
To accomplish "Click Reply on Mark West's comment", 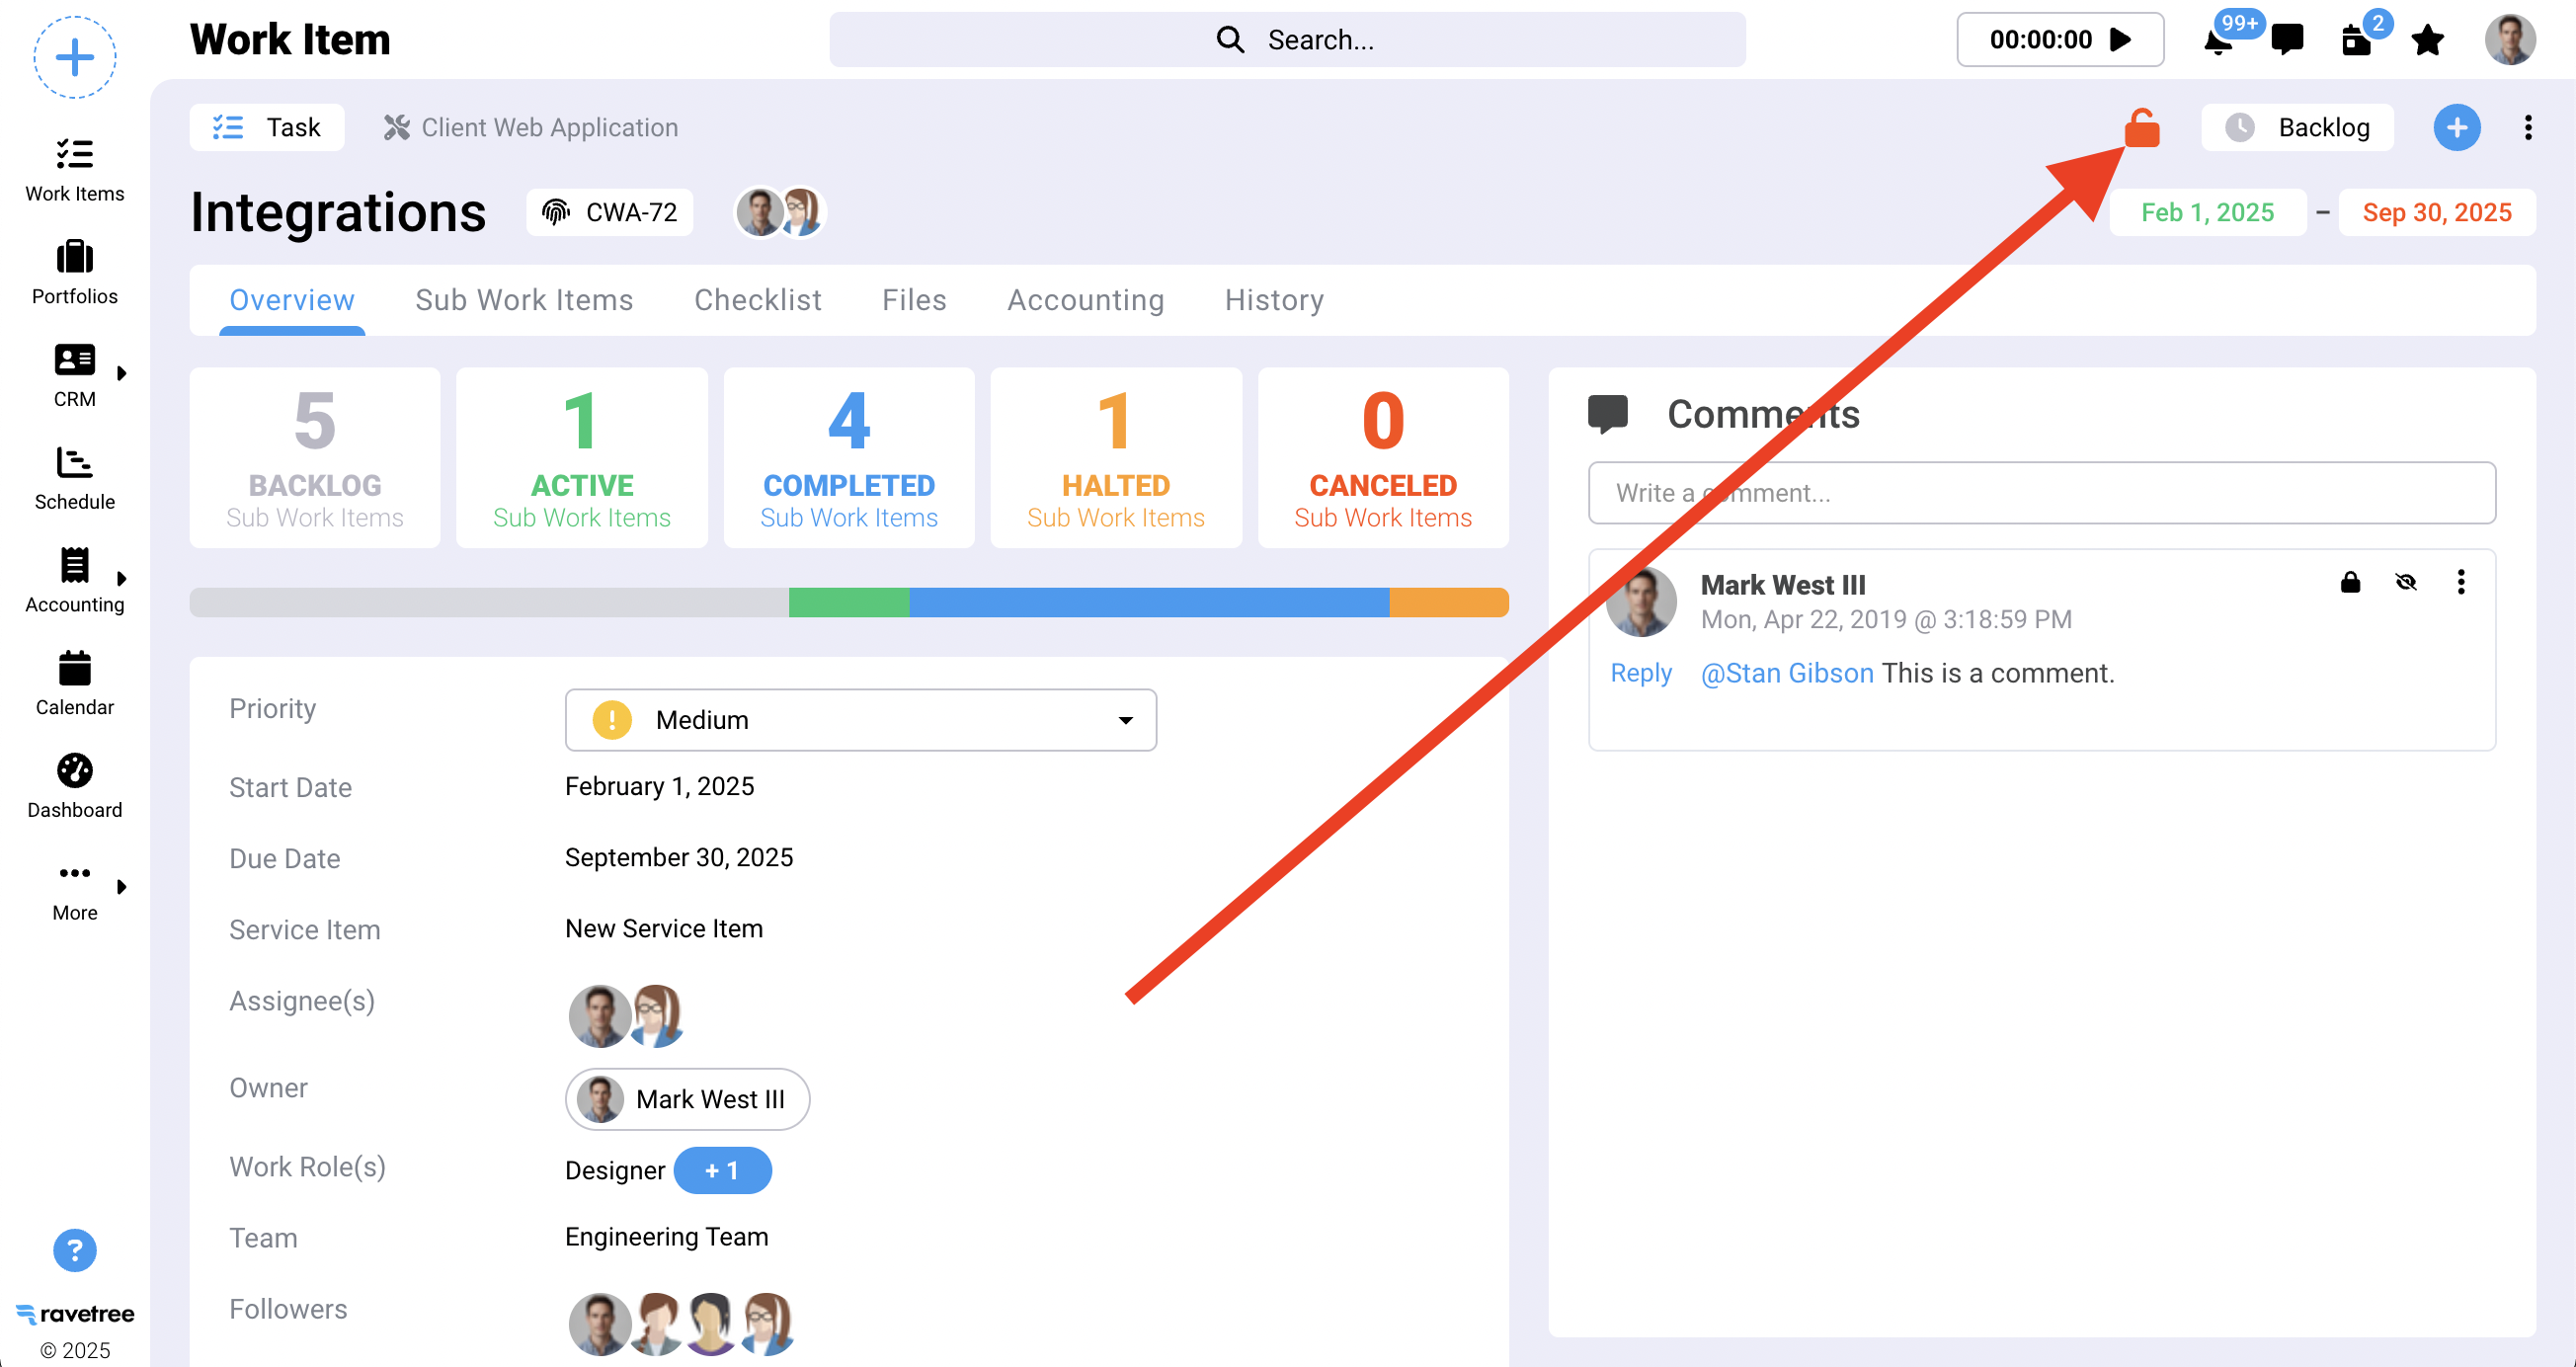I will click(1640, 673).
